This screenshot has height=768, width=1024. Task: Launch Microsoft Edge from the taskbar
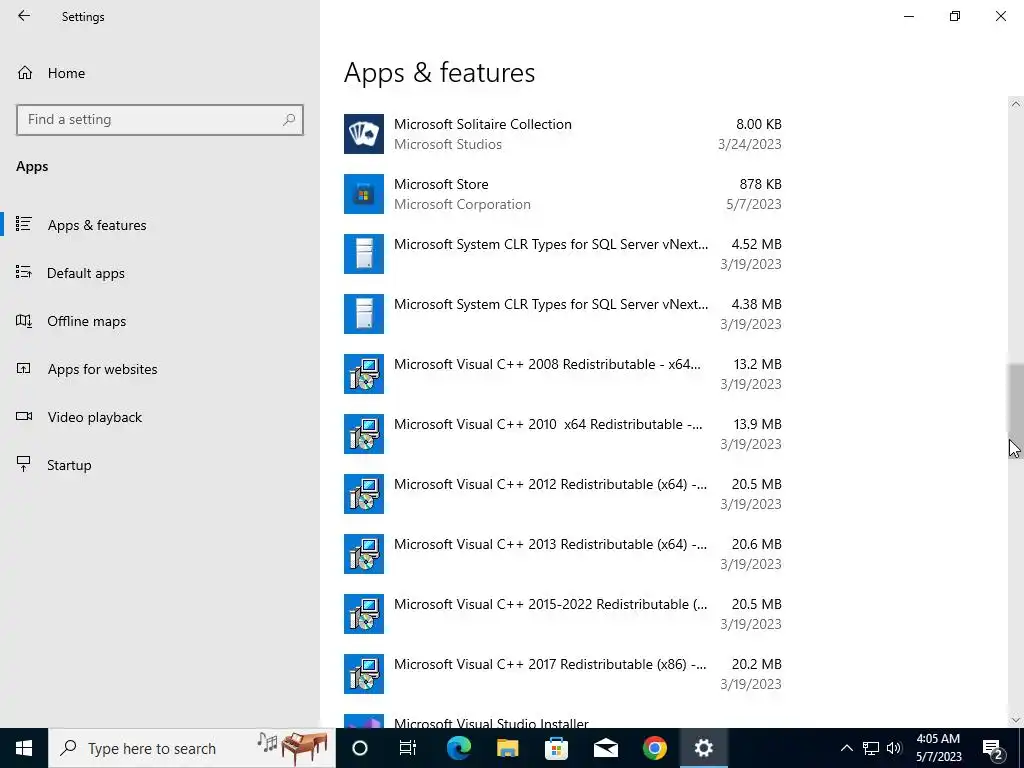458,748
